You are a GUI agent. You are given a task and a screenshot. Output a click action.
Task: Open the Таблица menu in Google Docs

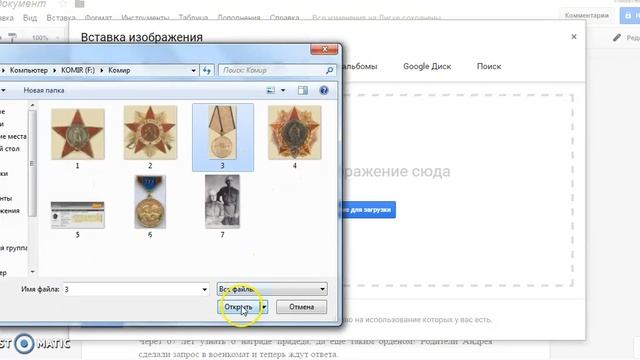[x=193, y=18]
